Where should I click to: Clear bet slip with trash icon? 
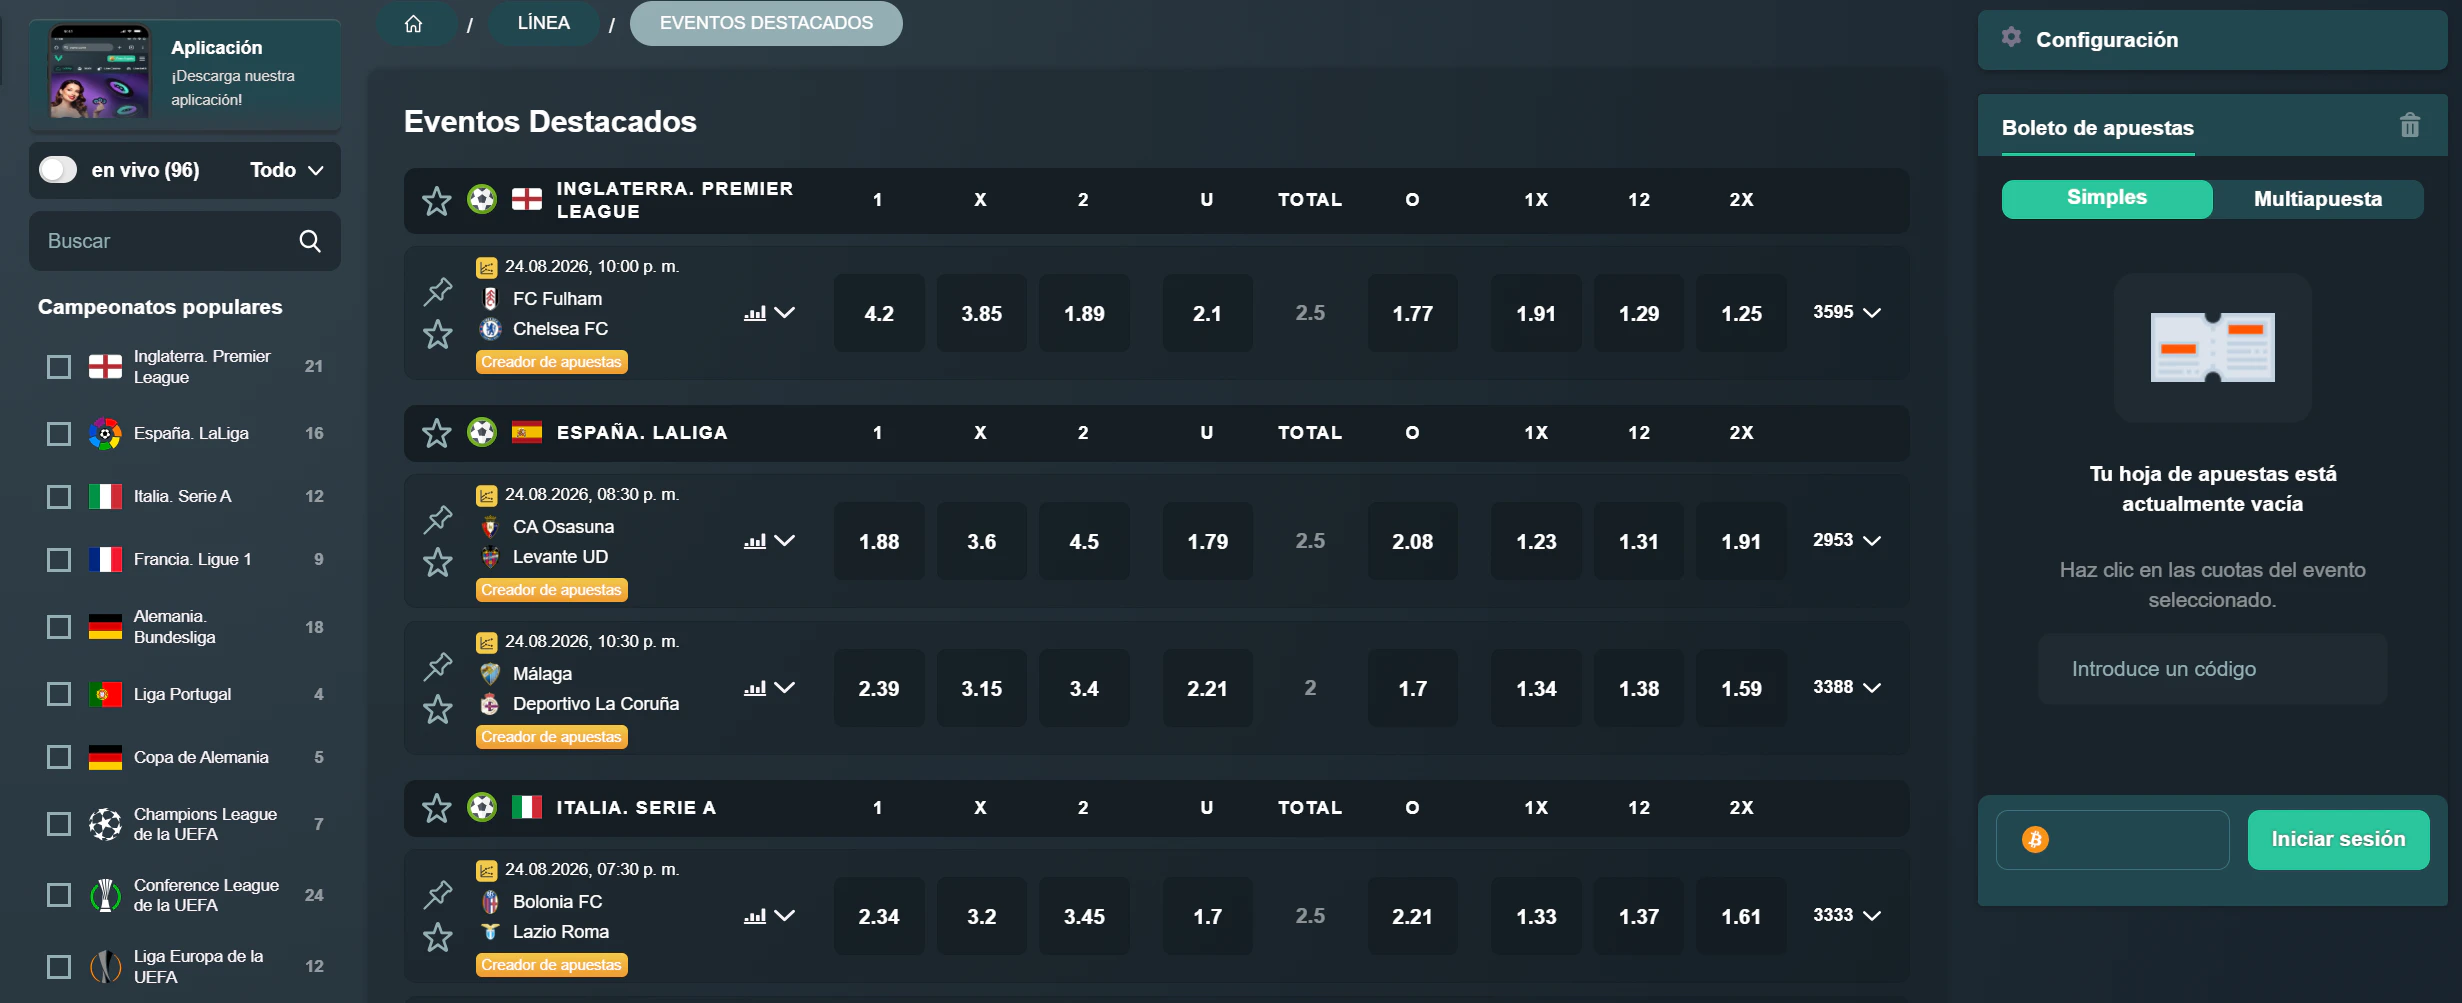pos(2410,126)
